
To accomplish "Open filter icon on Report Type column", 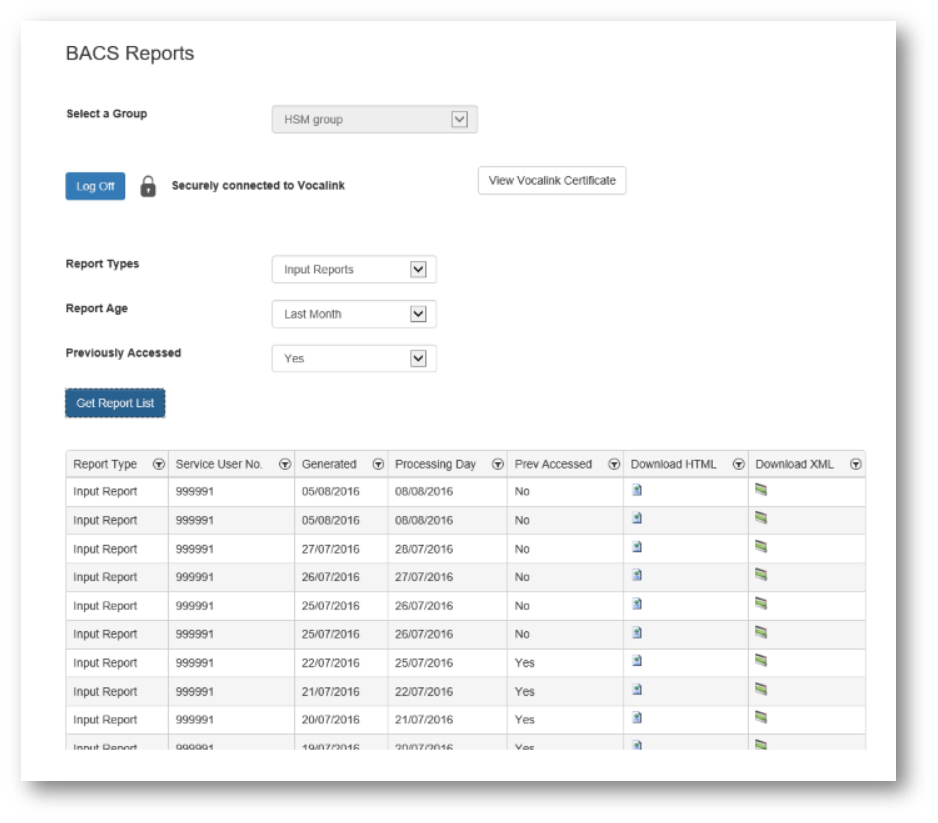I will click(x=158, y=464).
